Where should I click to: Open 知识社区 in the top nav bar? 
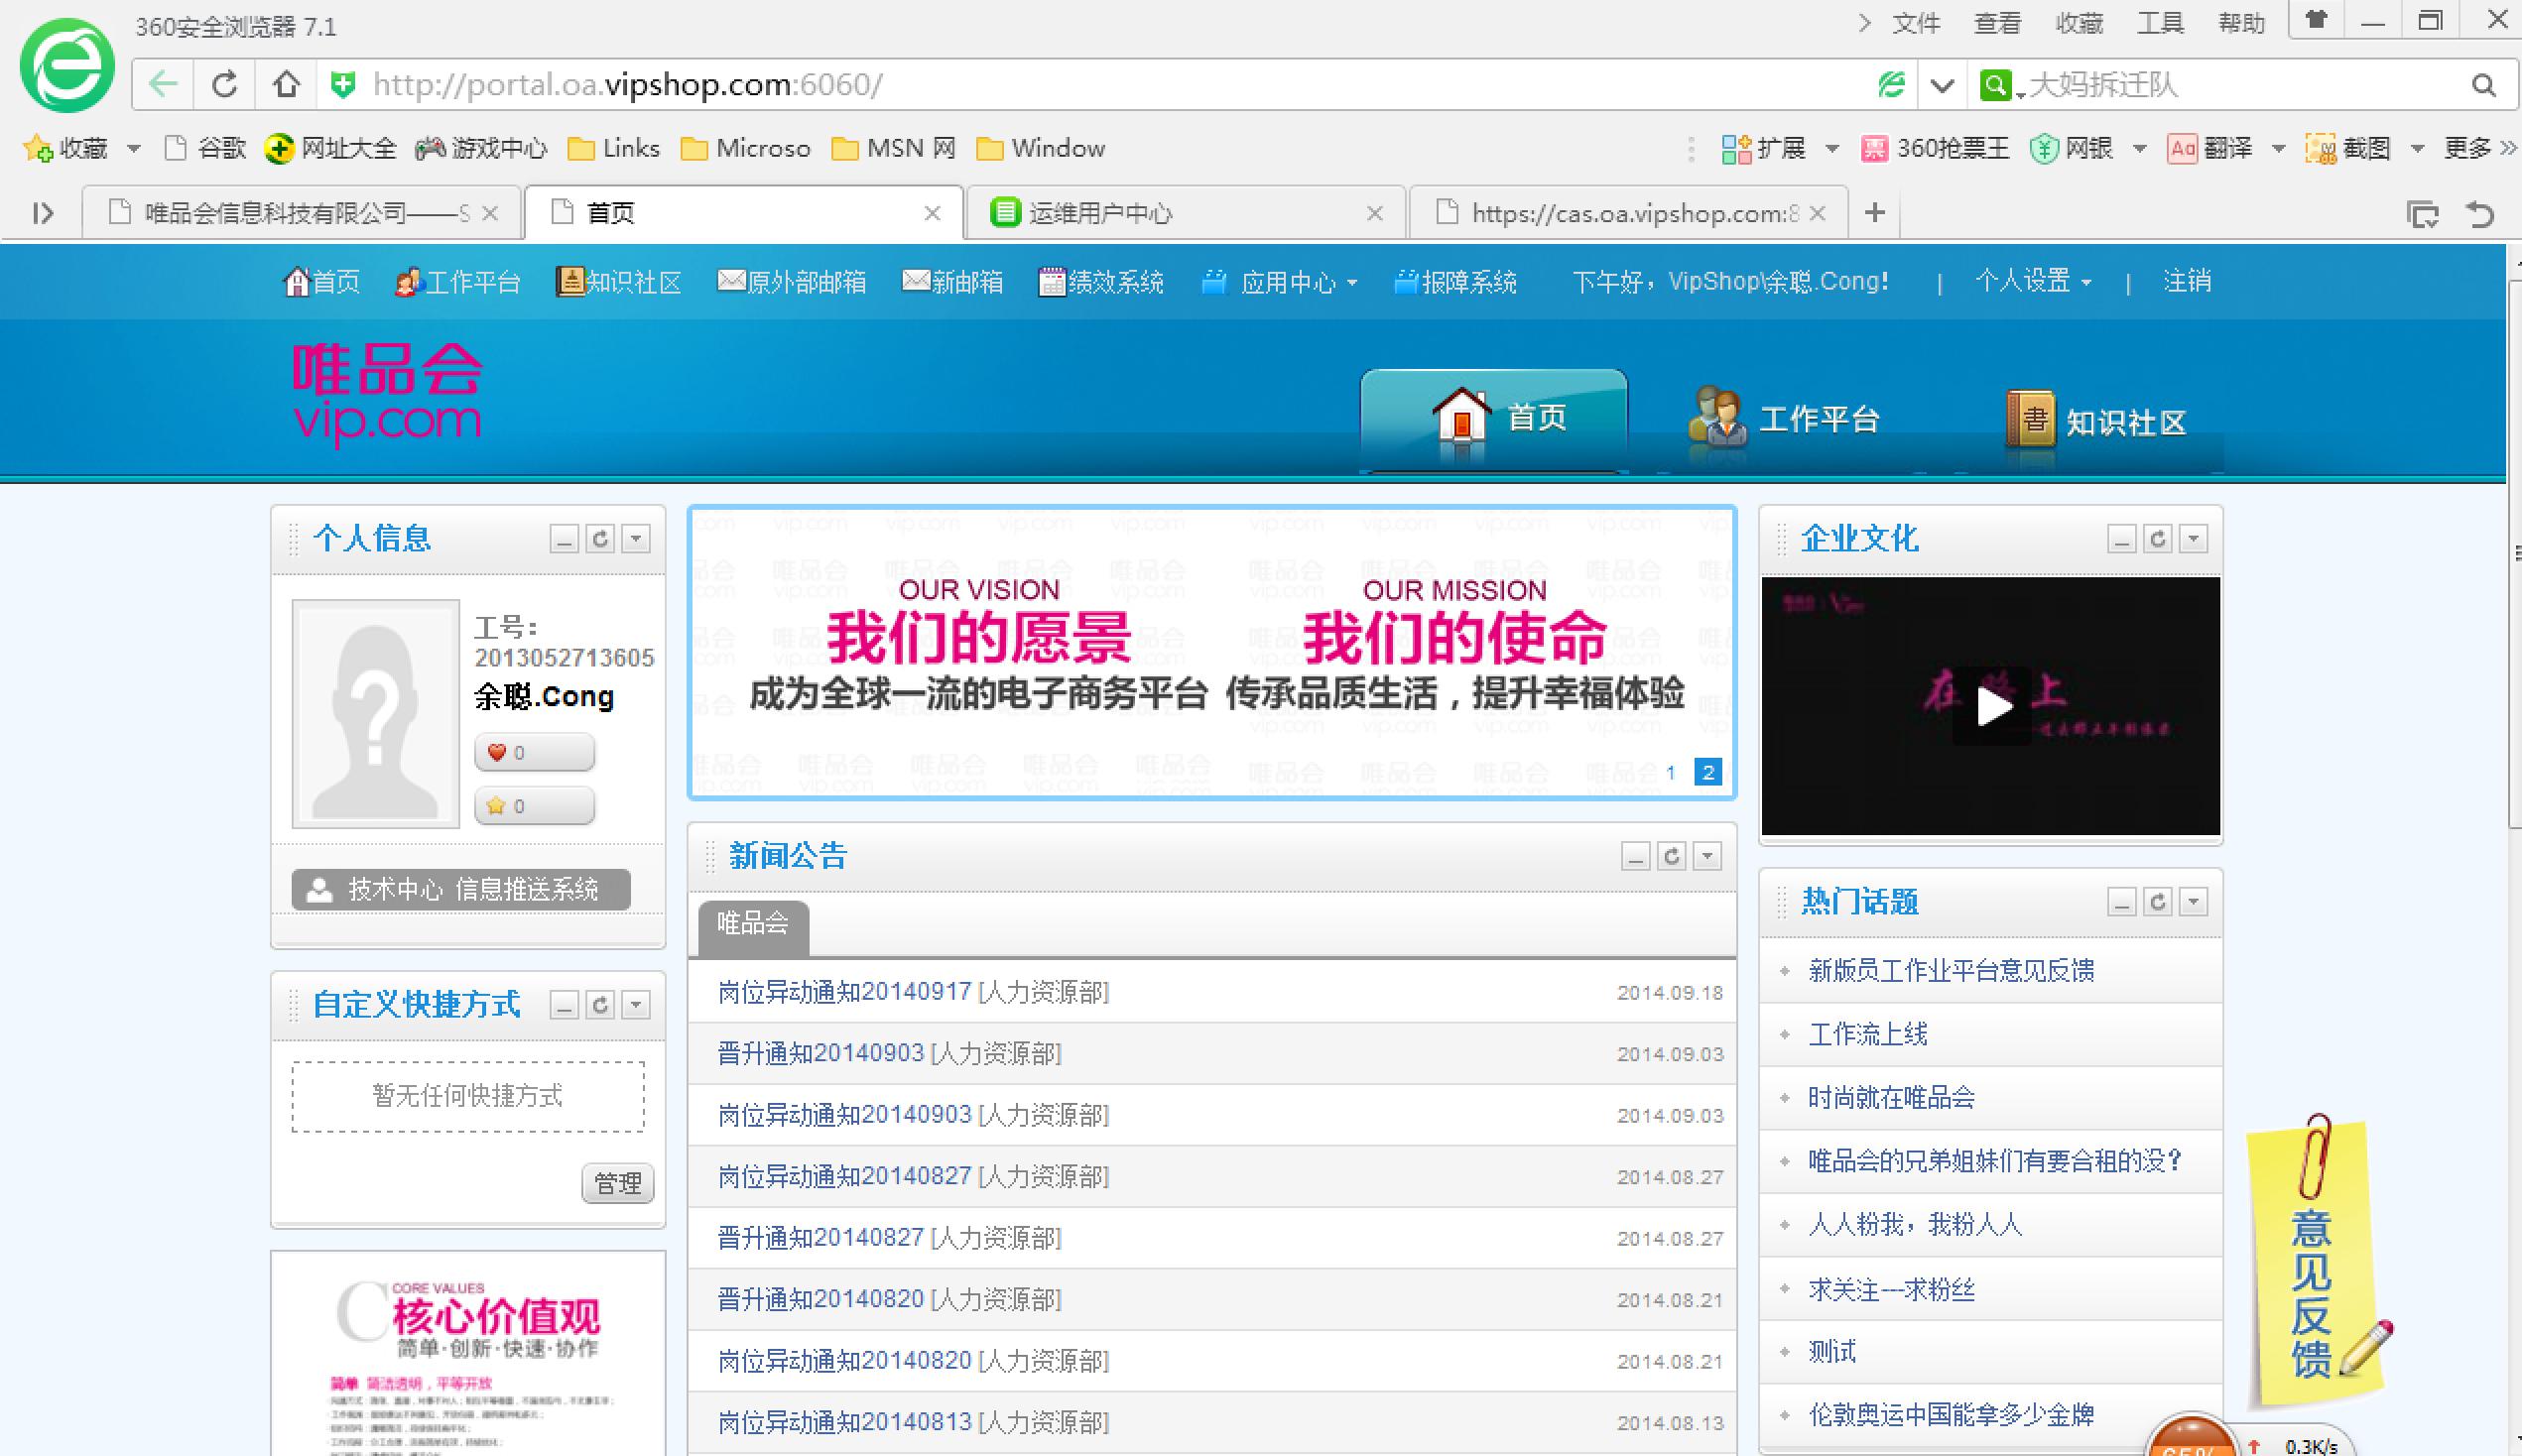[618, 282]
